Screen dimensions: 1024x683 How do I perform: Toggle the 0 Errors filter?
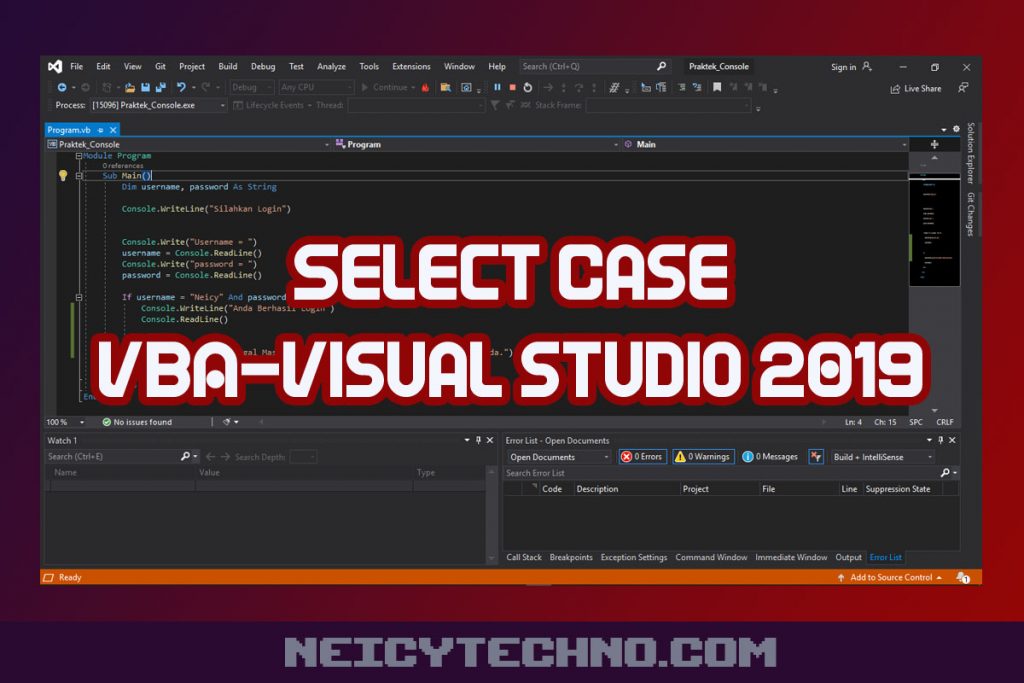[x=641, y=456]
